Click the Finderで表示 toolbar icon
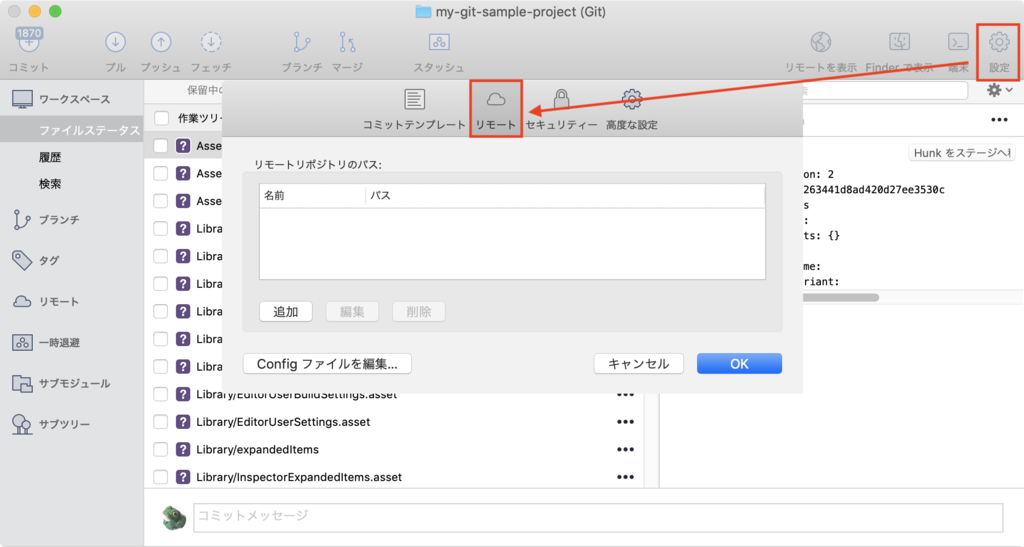The height and width of the screenshot is (547, 1024). coord(899,42)
